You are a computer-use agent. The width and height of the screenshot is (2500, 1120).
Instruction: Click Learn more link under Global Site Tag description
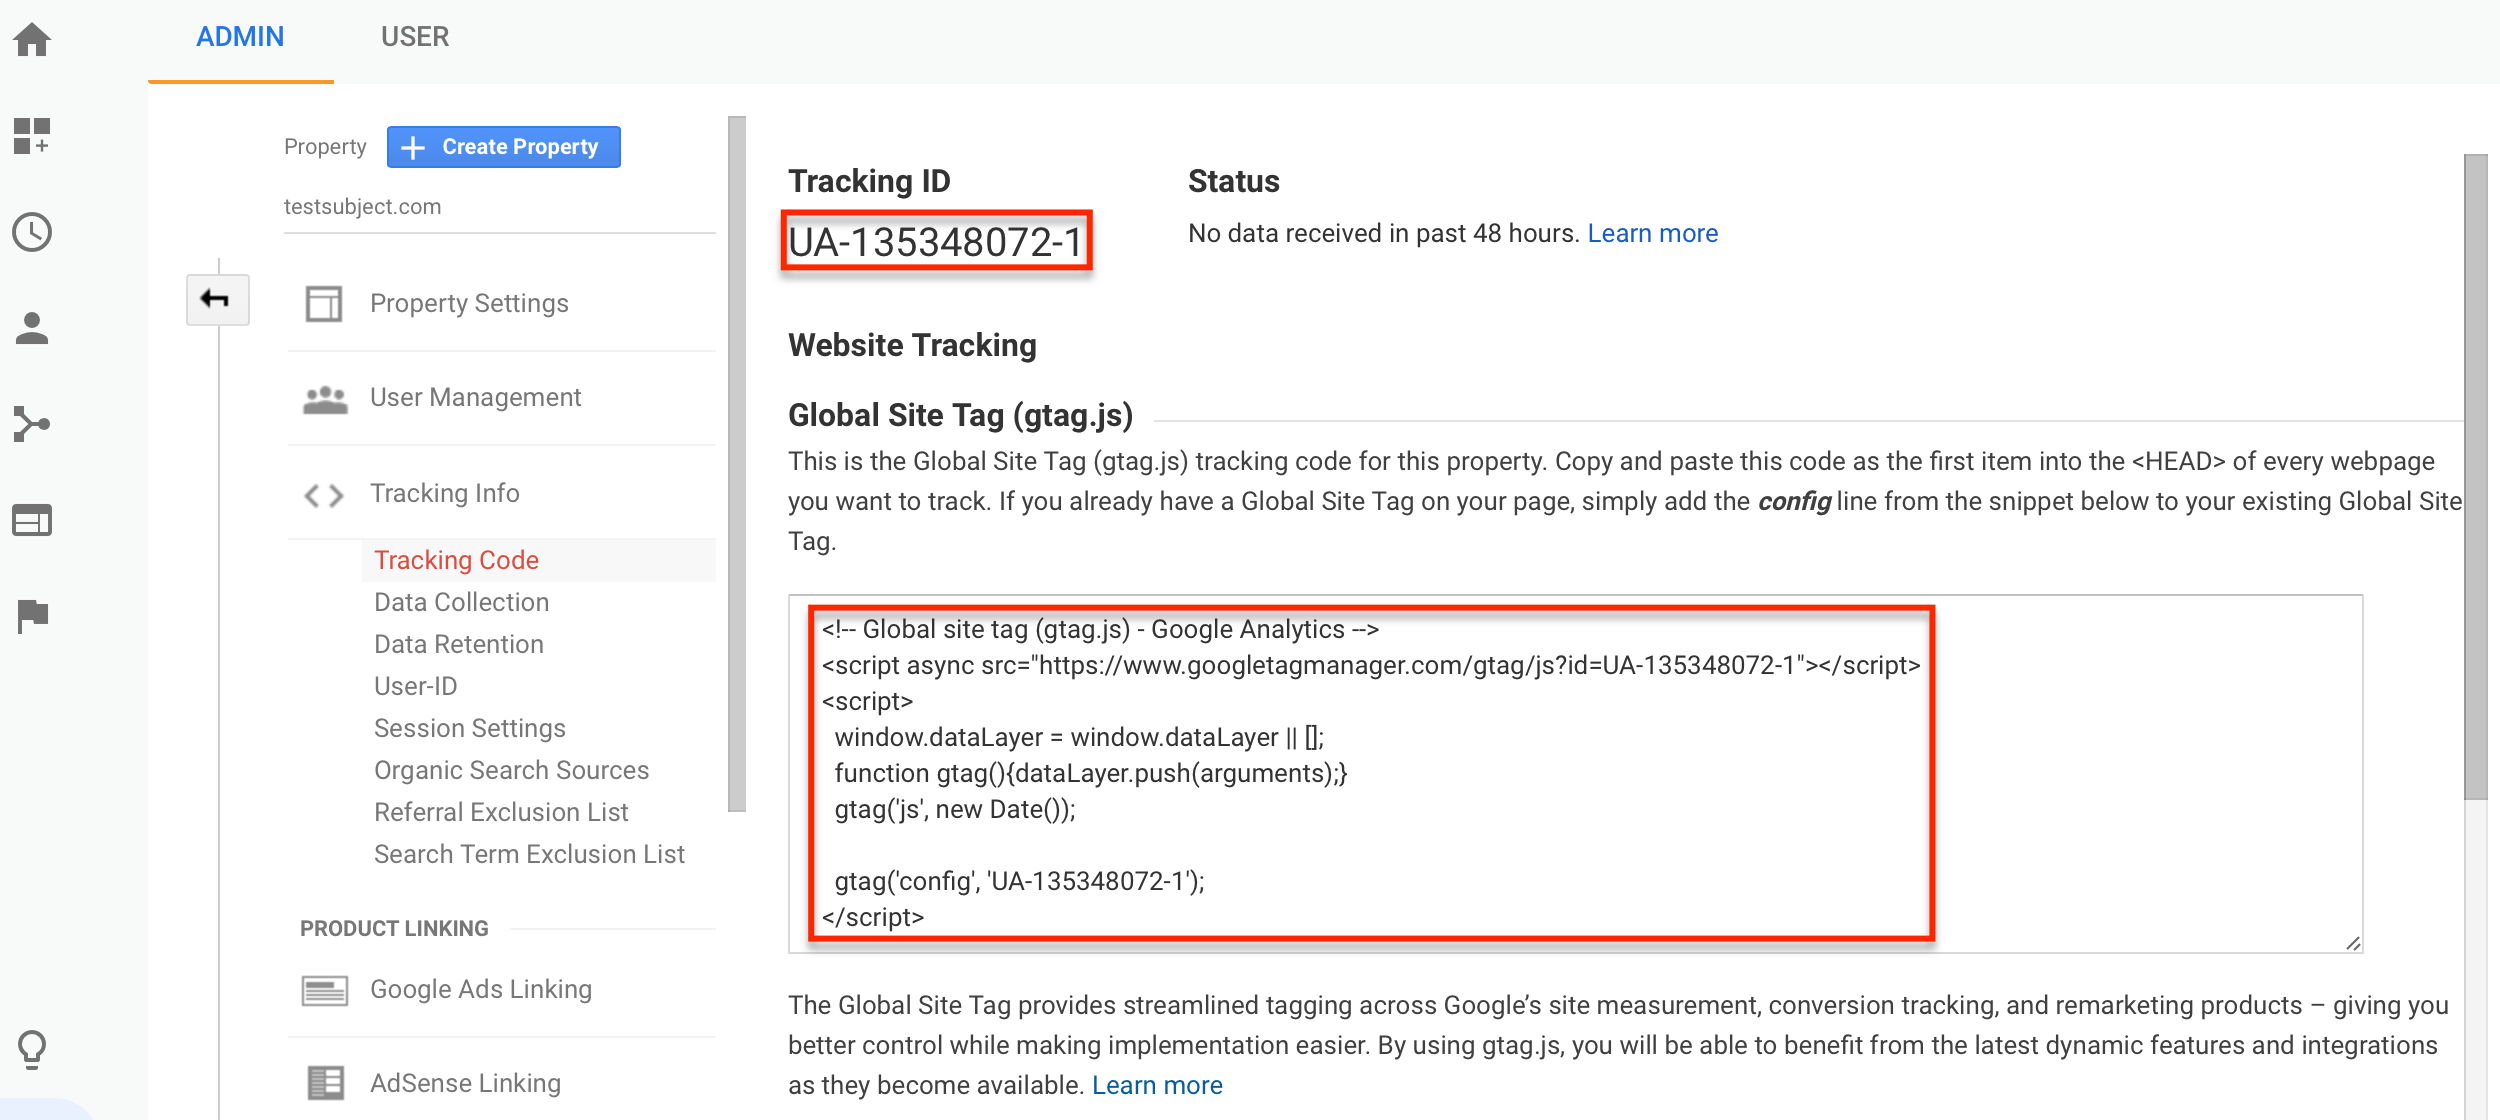[1157, 1085]
